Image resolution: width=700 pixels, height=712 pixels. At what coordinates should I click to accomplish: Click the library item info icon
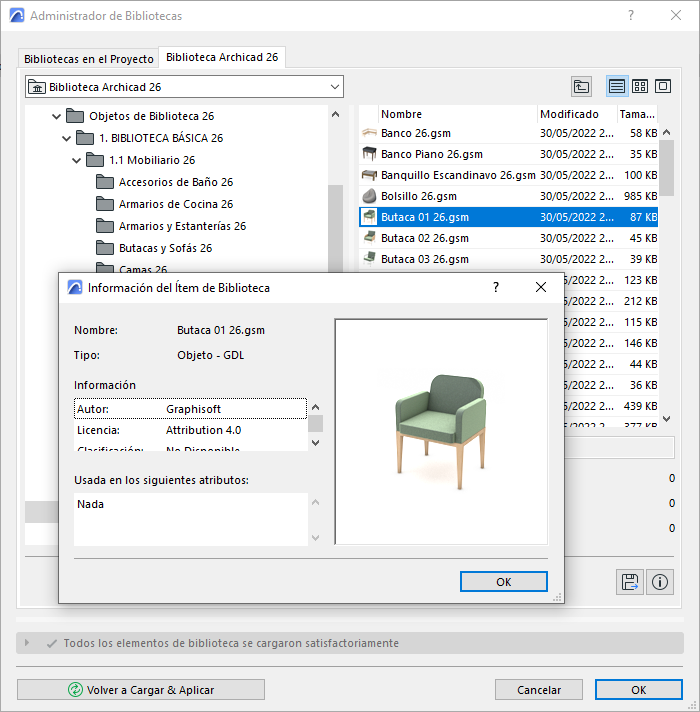point(660,582)
